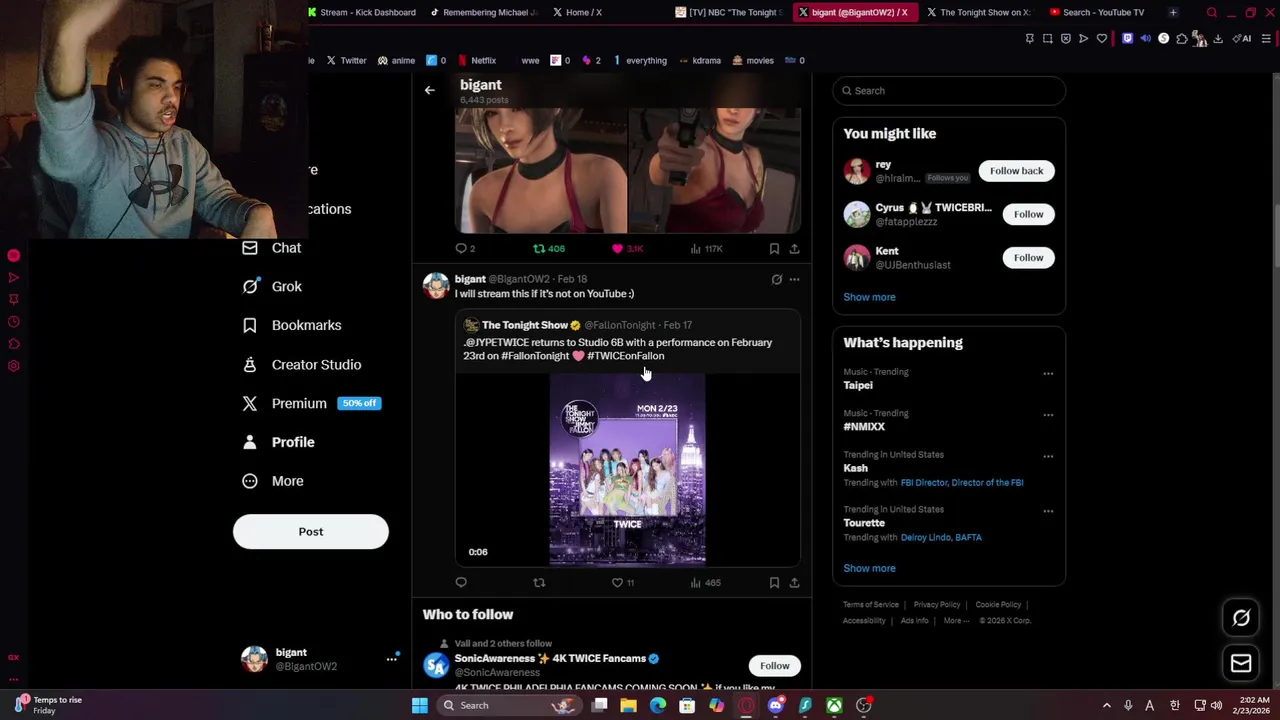Screen dimensions: 1280x720
Task: Open Xbox app from the taskbar
Action: tap(834, 706)
